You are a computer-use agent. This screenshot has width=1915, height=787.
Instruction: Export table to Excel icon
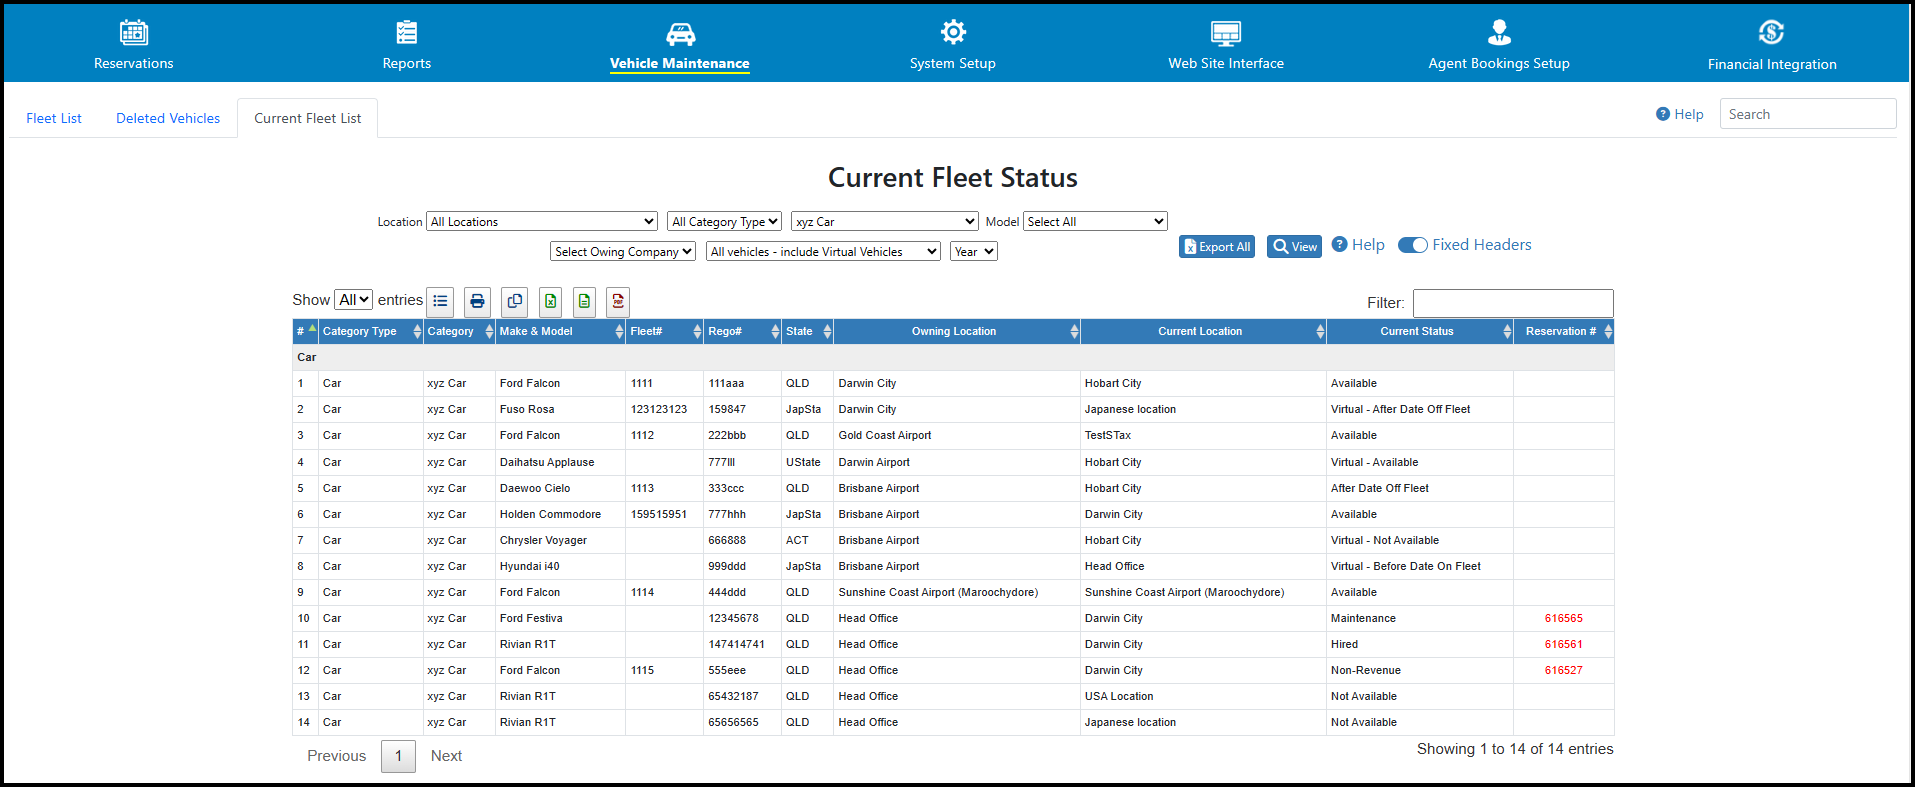pos(550,301)
